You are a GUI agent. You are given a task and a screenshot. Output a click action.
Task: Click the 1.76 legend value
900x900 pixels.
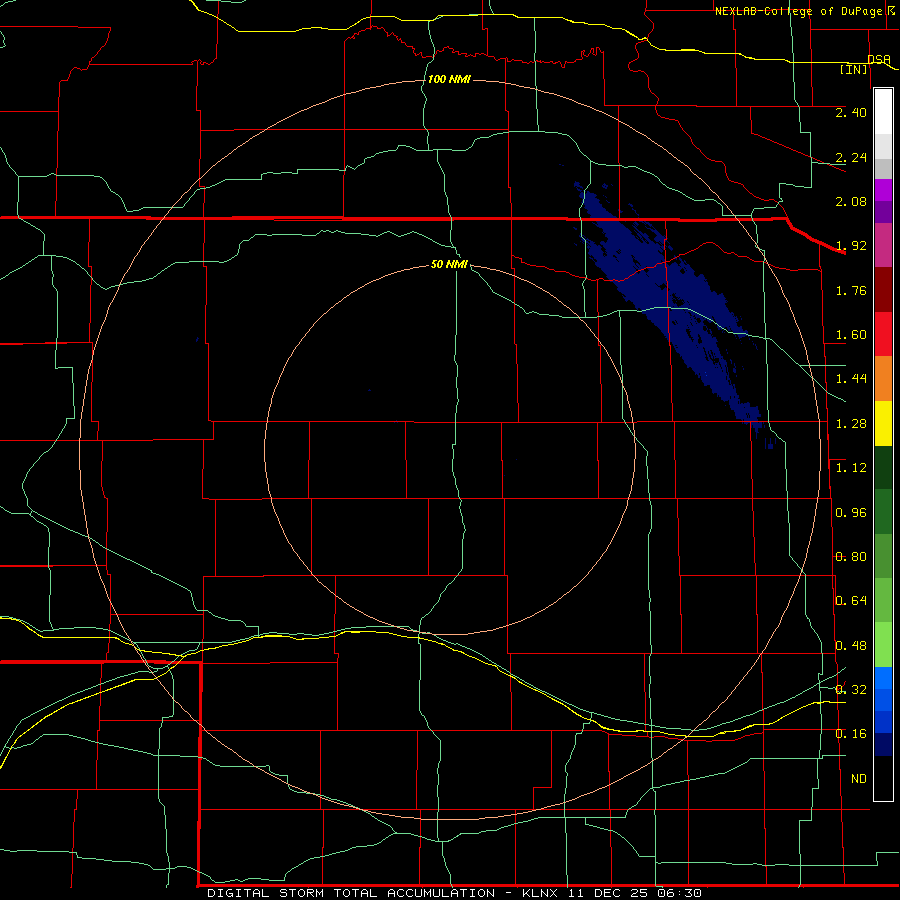[851, 290]
